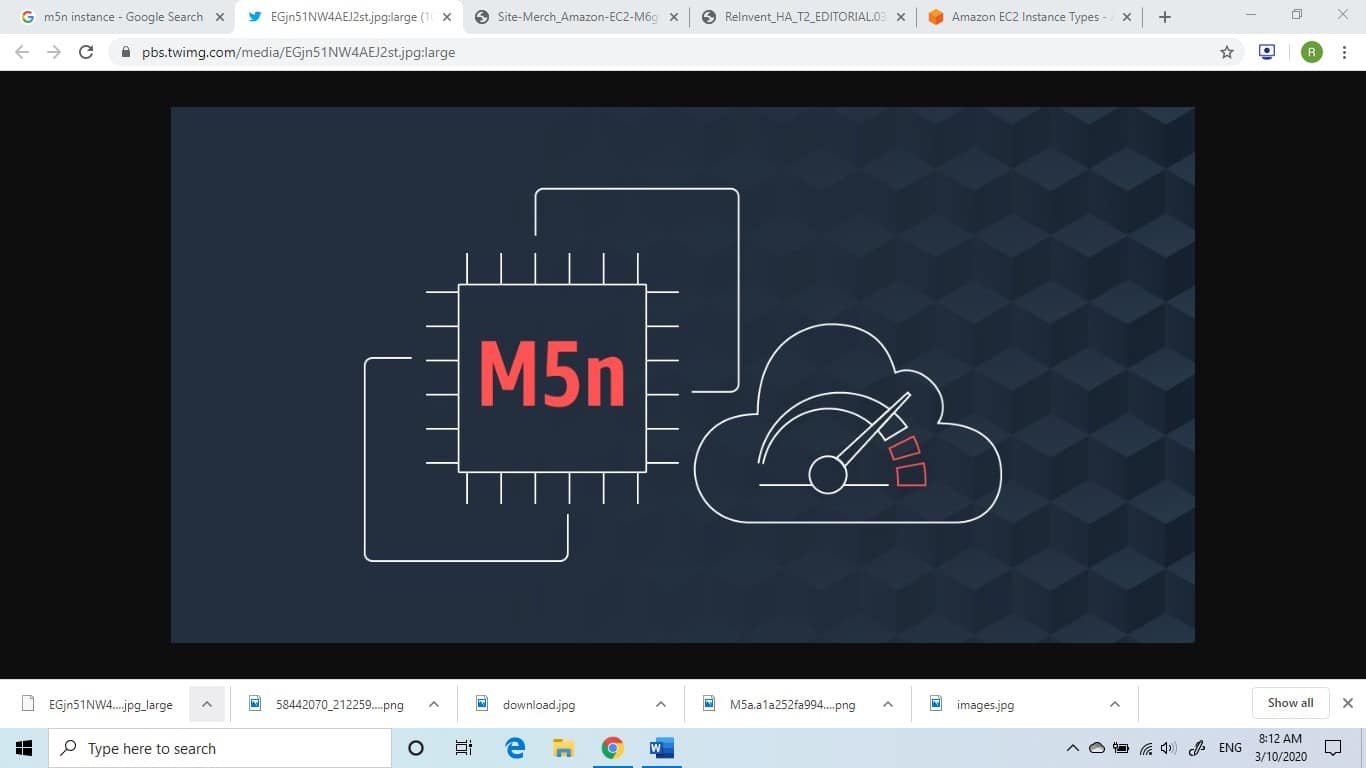
Task: Switch to the ReInvent_HA_T2_EDITORIAL tab
Action: (x=794, y=17)
